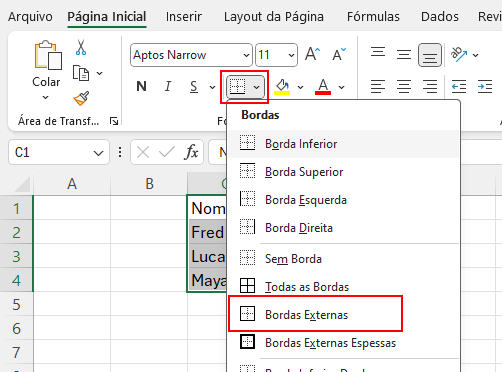Open Layout da Página tab
The image size is (502, 372).
pyautogui.click(x=274, y=17)
